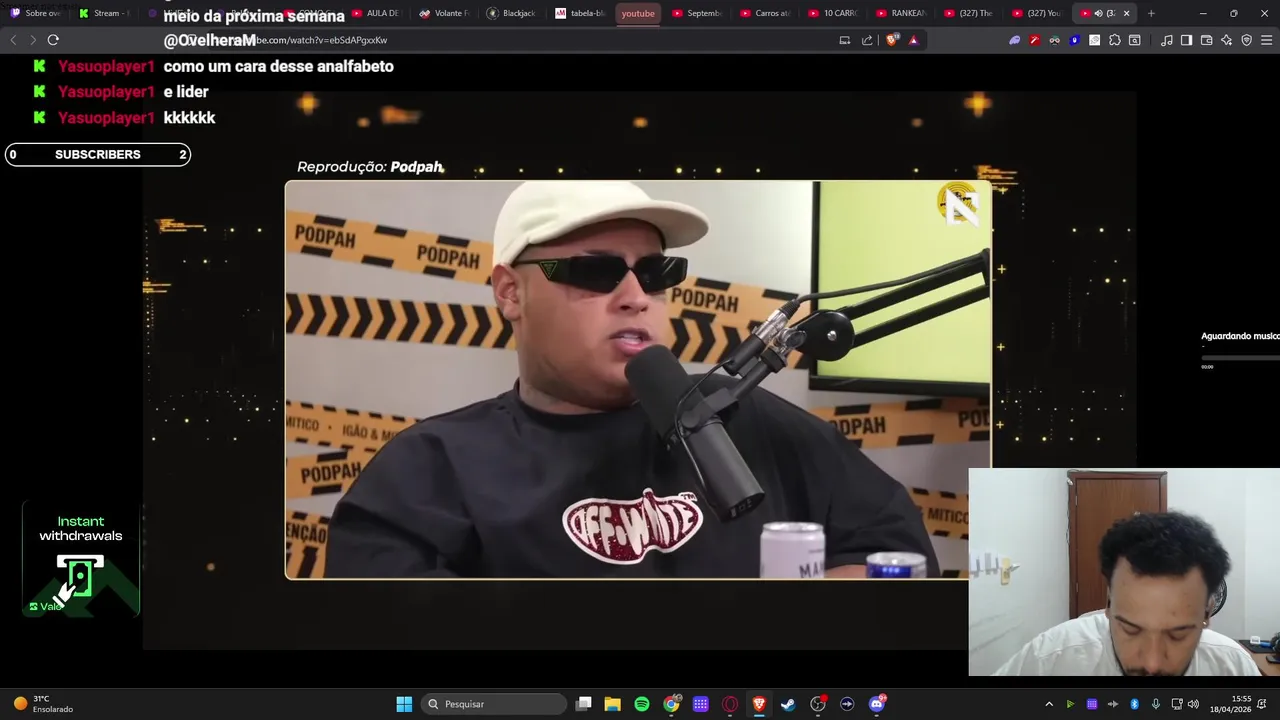Mute the active tab via speaker icon
The image size is (1280, 720).
(1098, 13)
